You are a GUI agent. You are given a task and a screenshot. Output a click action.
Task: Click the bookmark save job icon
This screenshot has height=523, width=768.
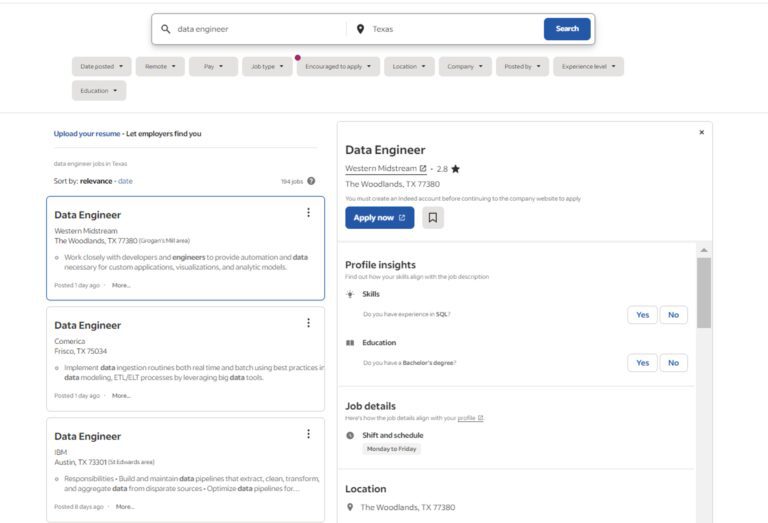(433, 217)
